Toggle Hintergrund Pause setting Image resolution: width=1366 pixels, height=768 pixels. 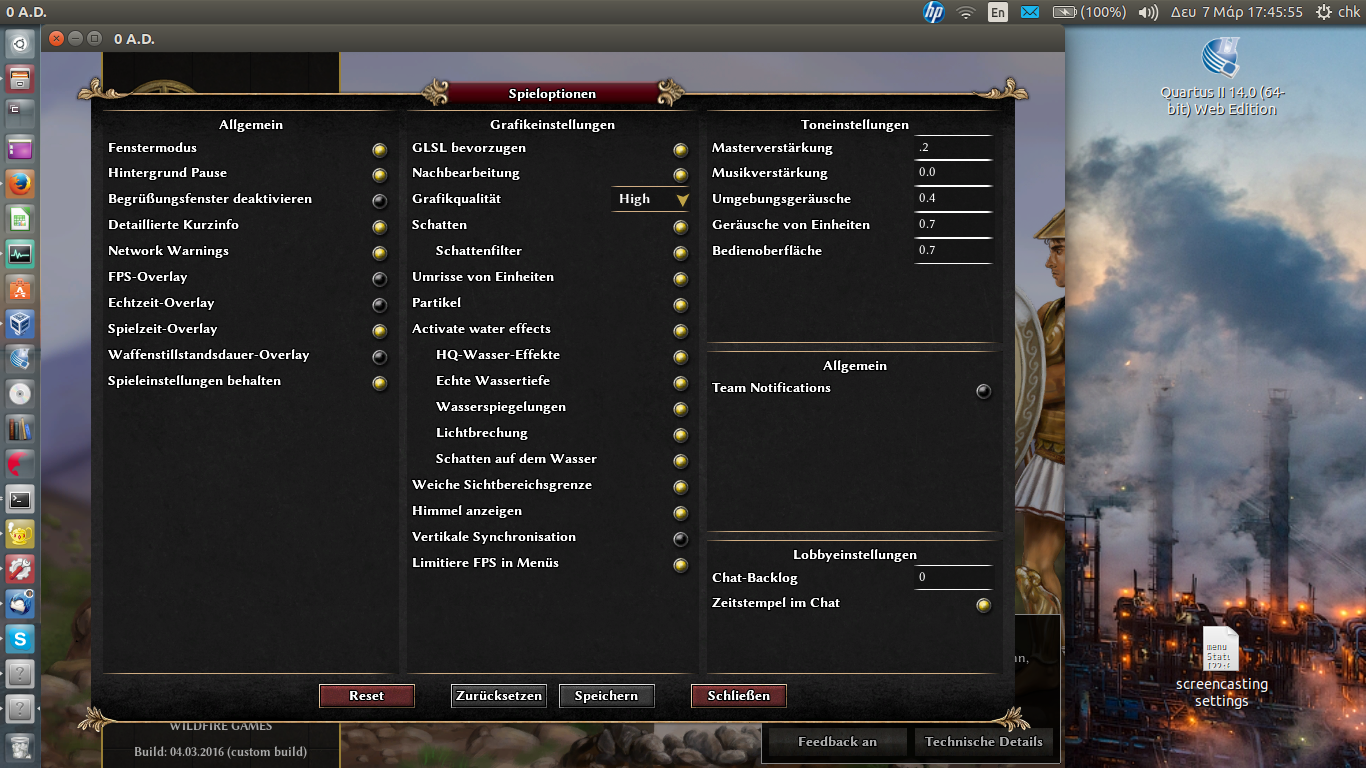[380, 175]
